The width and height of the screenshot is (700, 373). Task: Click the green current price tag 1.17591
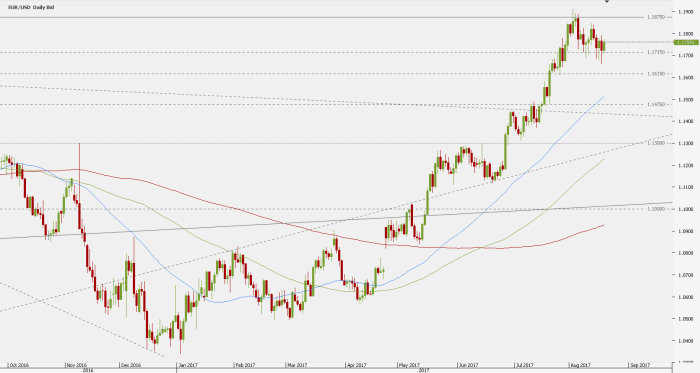tap(686, 42)
